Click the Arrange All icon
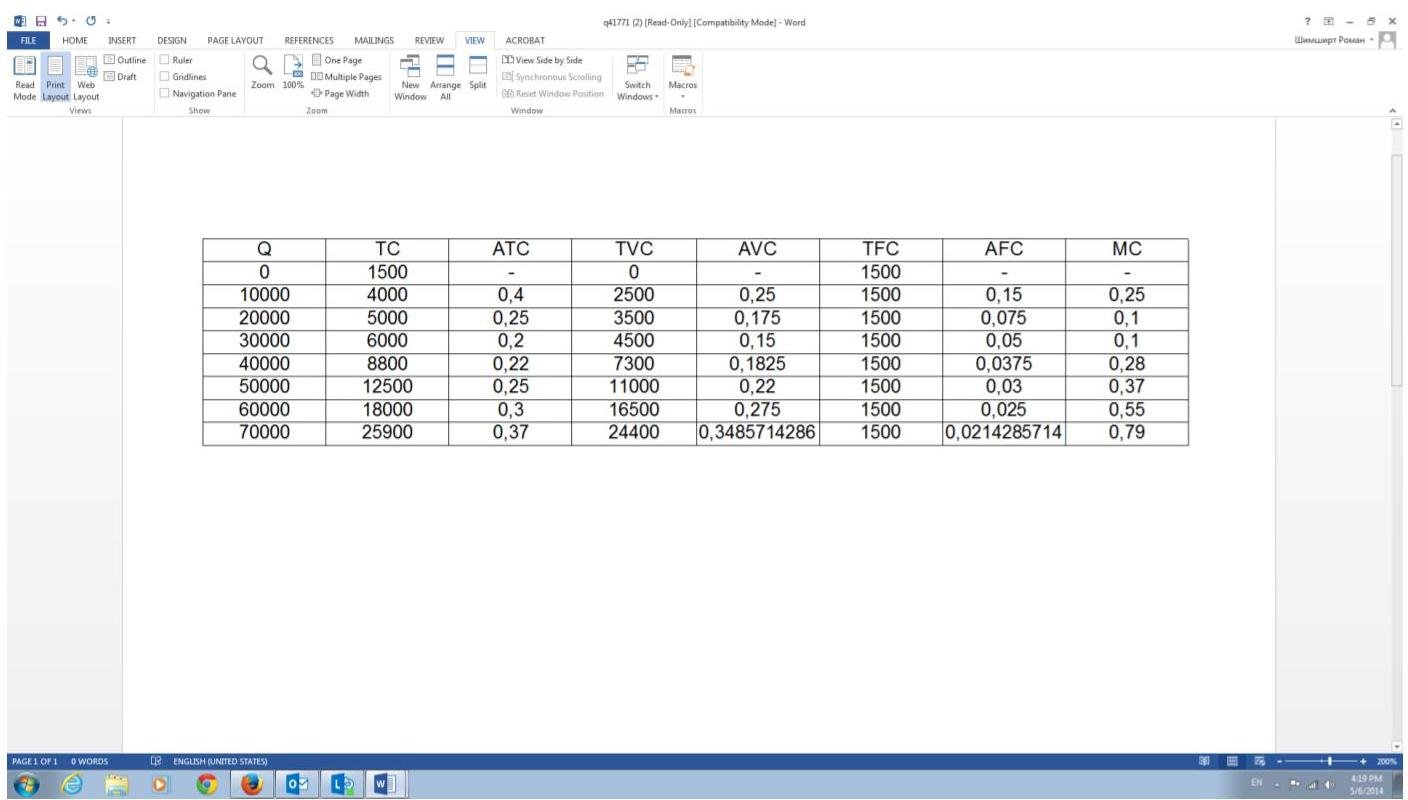This screenshot has width=1408, height=800. (x=445, y=75)
